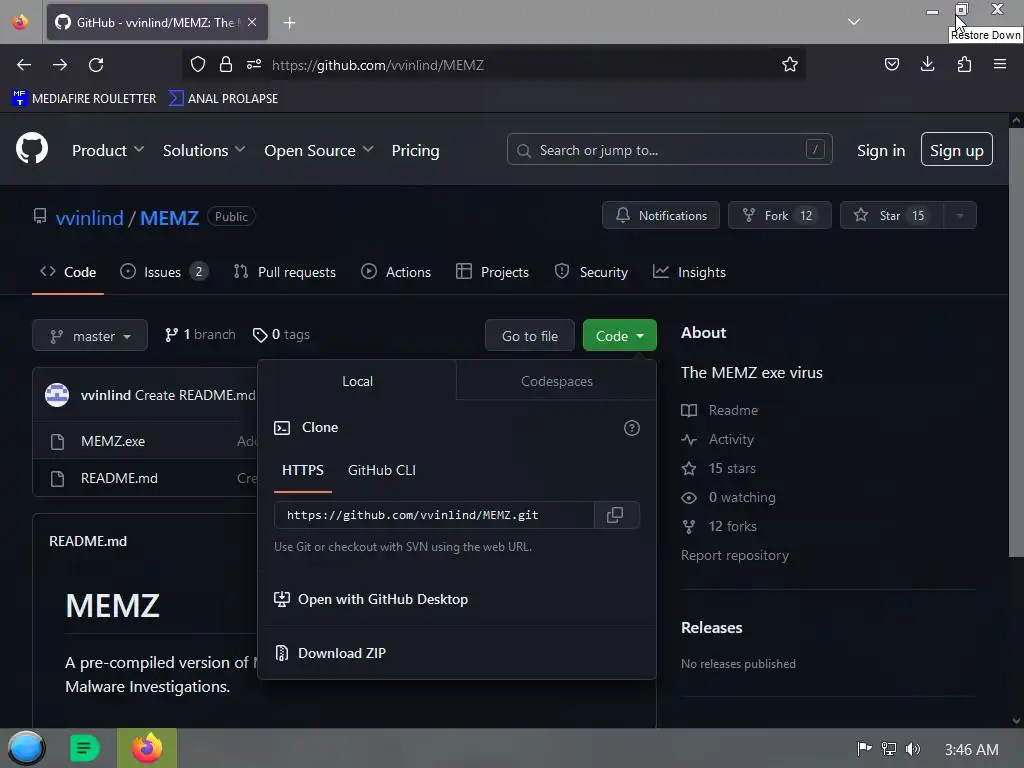1024x768 pixels.
Task: Click the shield tracking protection icon
Action: [x=198, y=64]
